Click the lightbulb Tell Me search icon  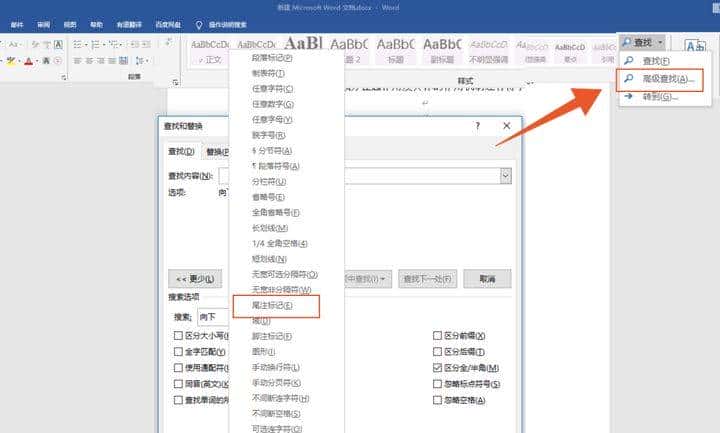[x=198, y=25]
